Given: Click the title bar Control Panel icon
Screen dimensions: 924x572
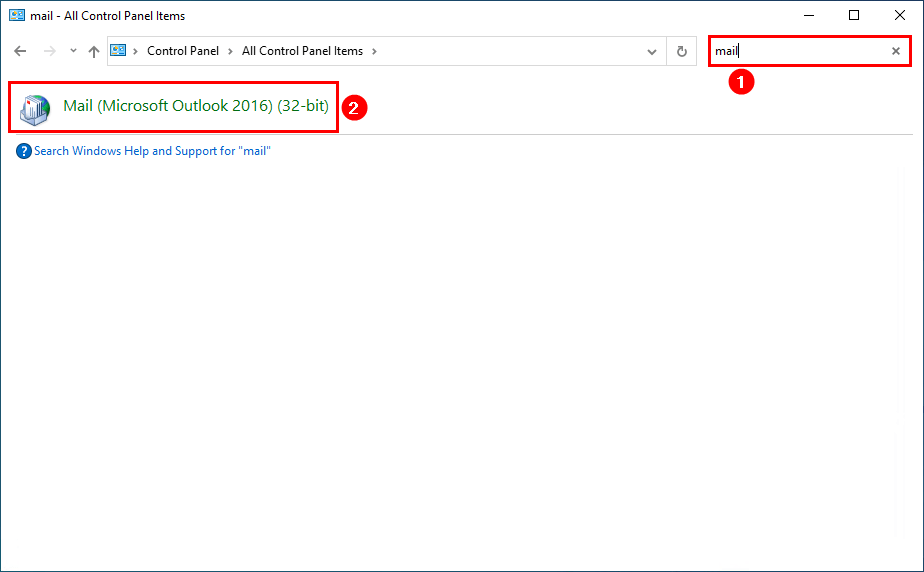Looking at the screenshot, I should 16,15.
